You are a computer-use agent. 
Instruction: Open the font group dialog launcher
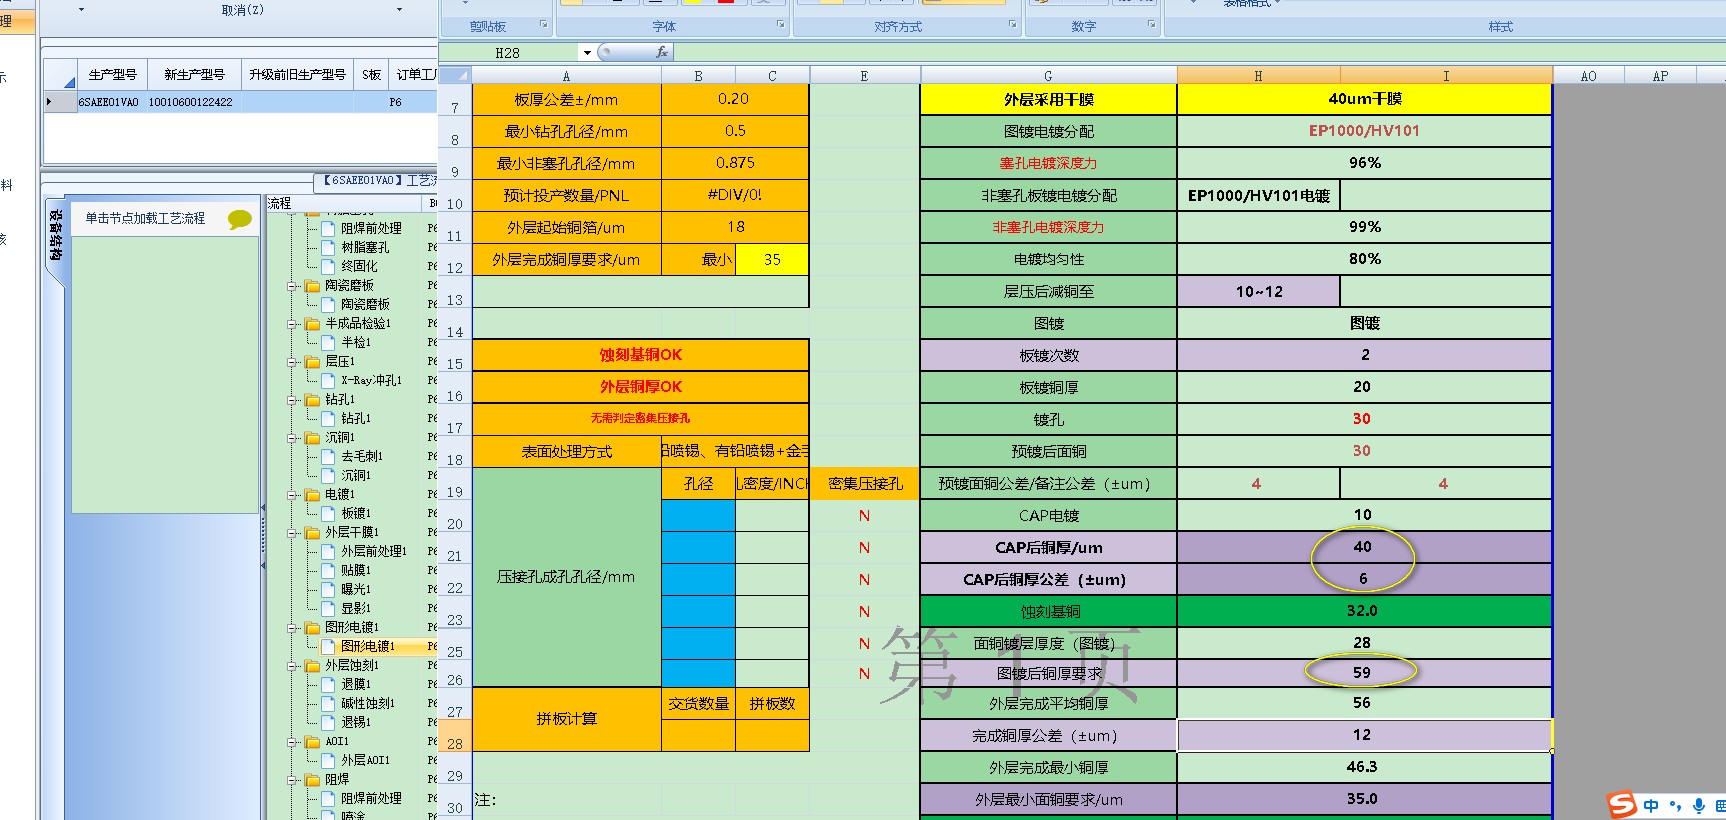pyautogui.click(x=781, y=24)
